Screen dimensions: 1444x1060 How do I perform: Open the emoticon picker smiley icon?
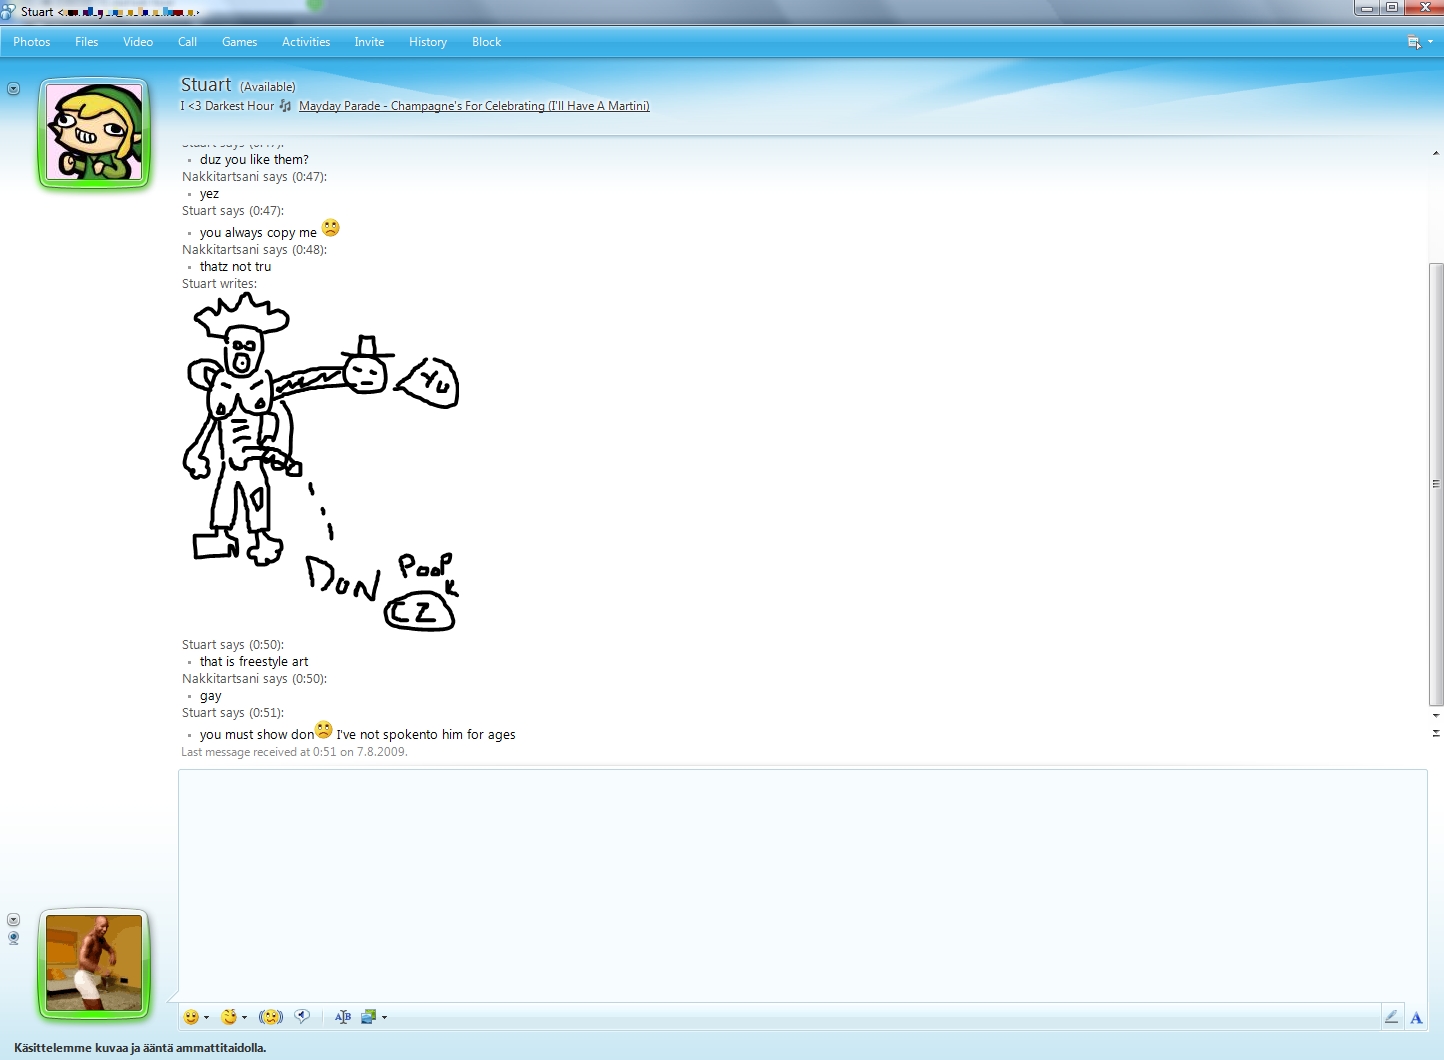191,1017
